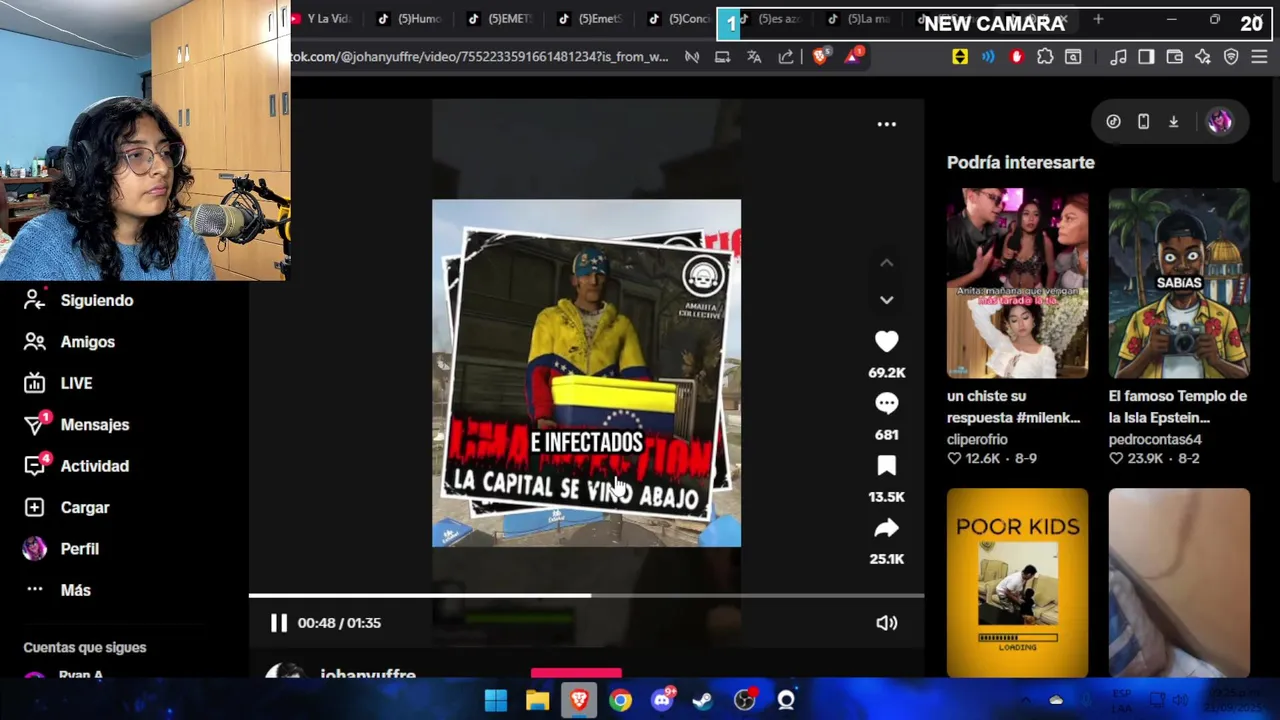Open LIVE in the sidebar

76,383
